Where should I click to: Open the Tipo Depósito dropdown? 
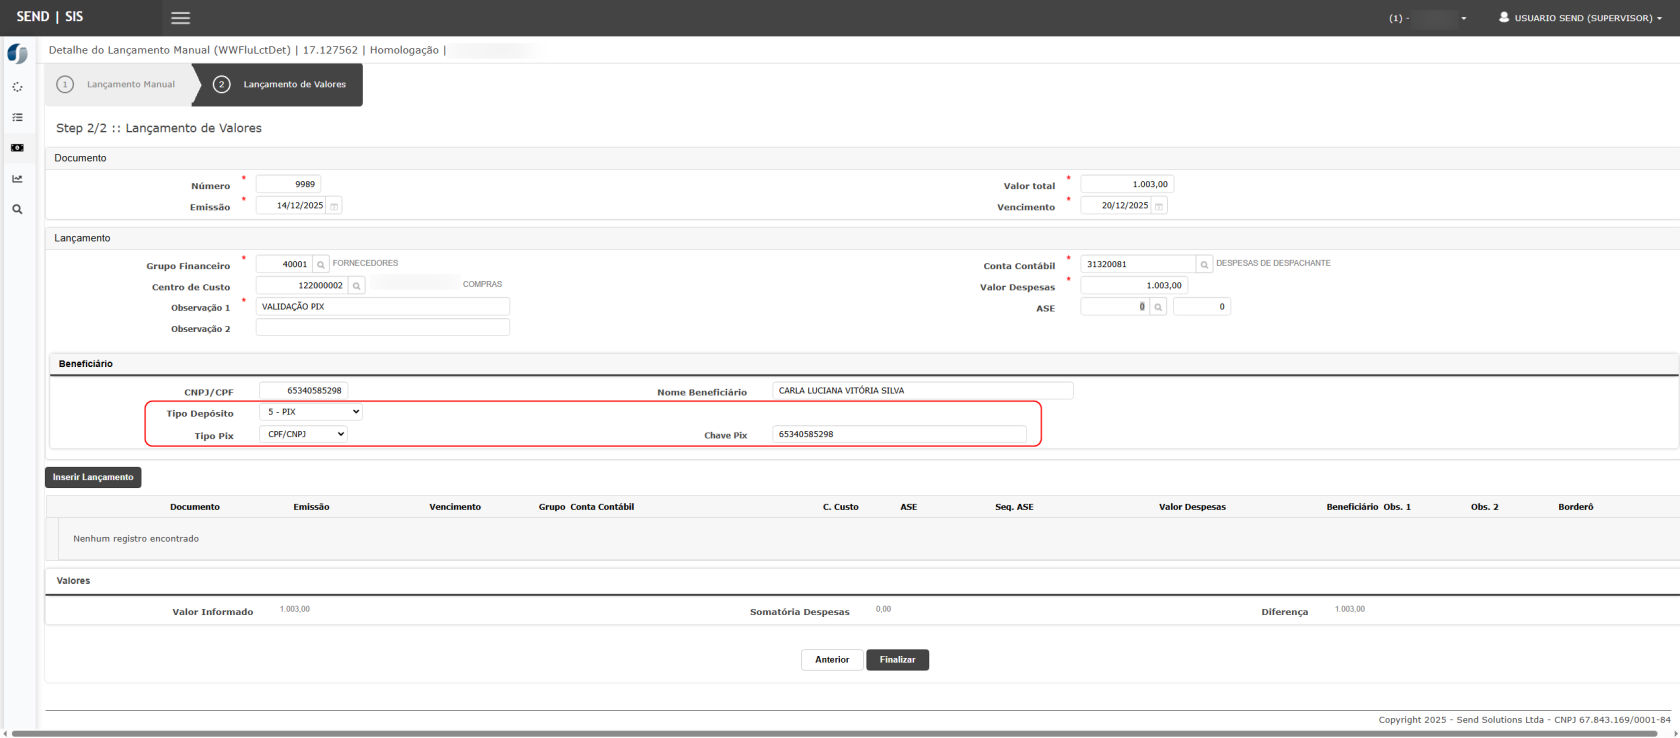(x=311, y=412)
